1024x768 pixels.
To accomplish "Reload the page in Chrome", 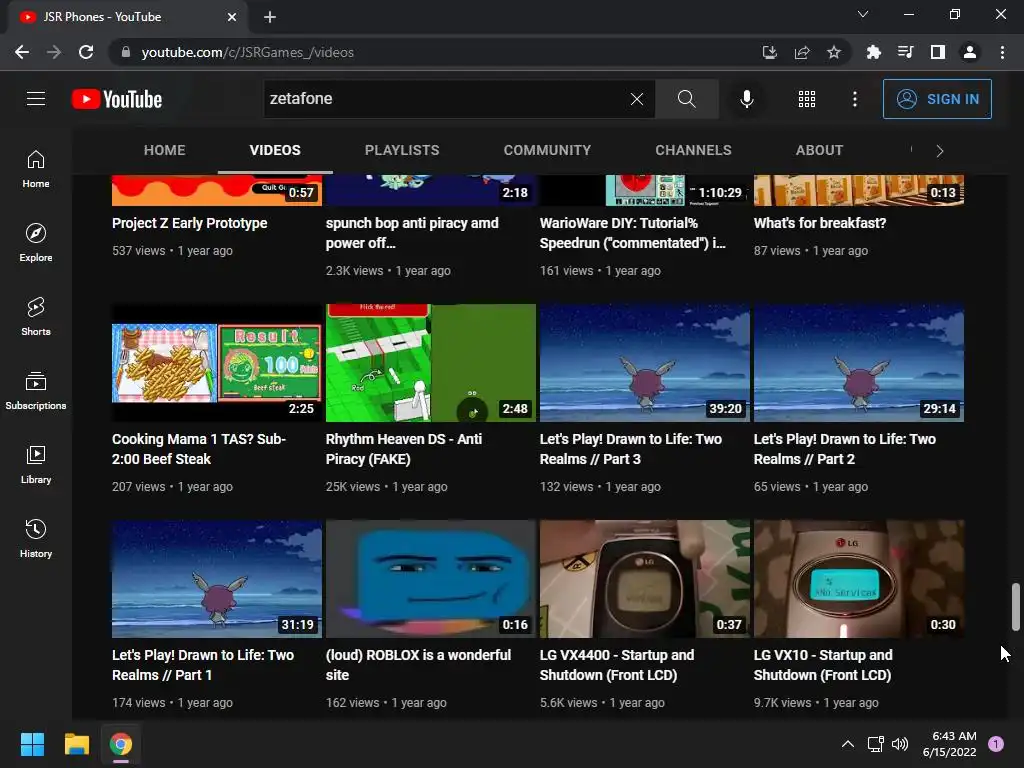I will pos(86,52).
